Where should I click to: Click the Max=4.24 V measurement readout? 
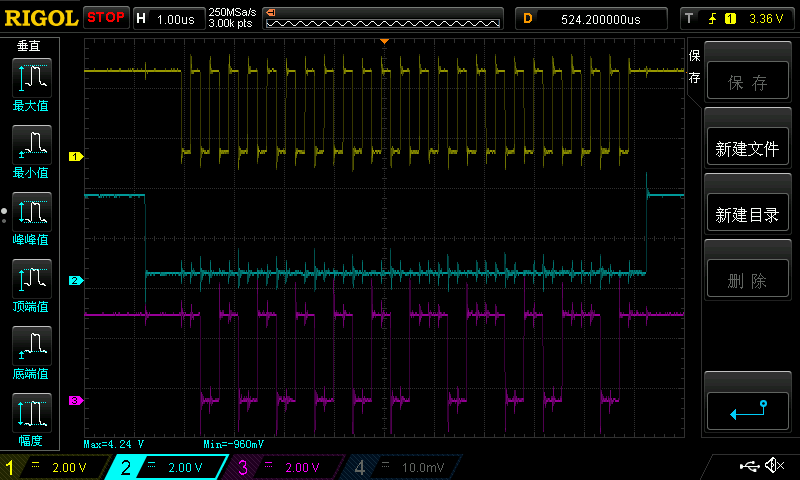(114, 444)
